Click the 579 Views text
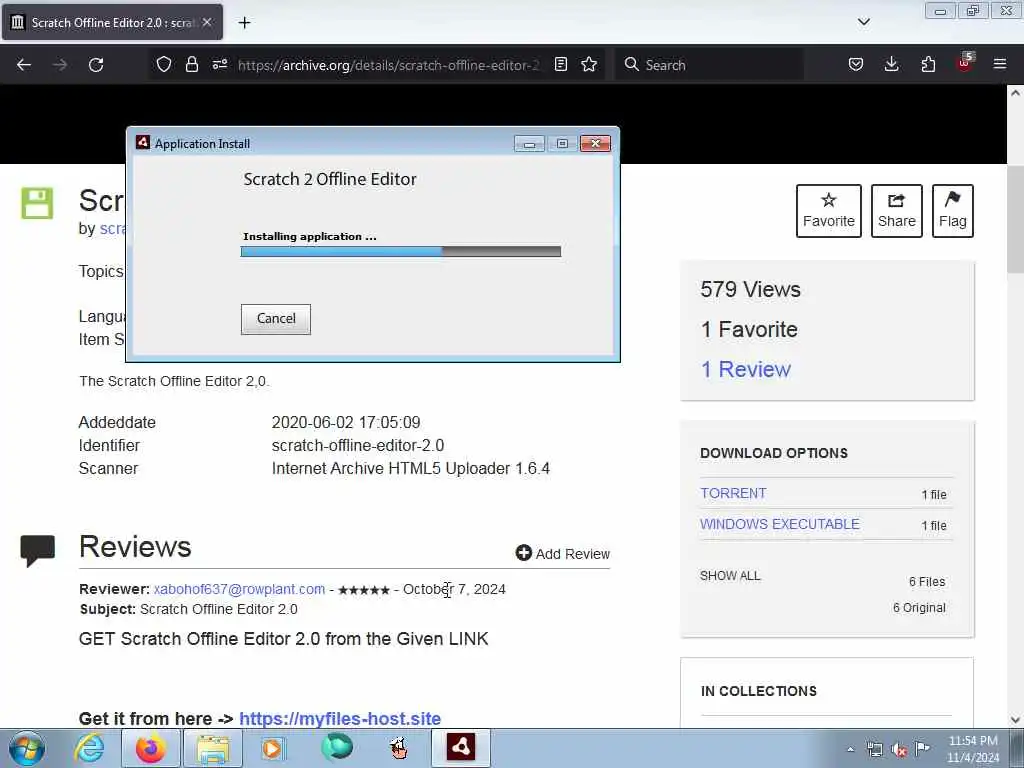Screen dimensions: 1024x768 (x=750, y=289)
